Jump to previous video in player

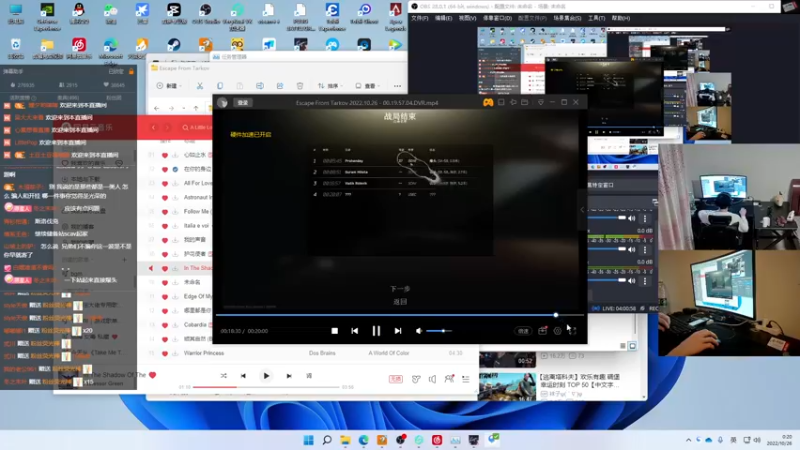click(x=355, y=331)
